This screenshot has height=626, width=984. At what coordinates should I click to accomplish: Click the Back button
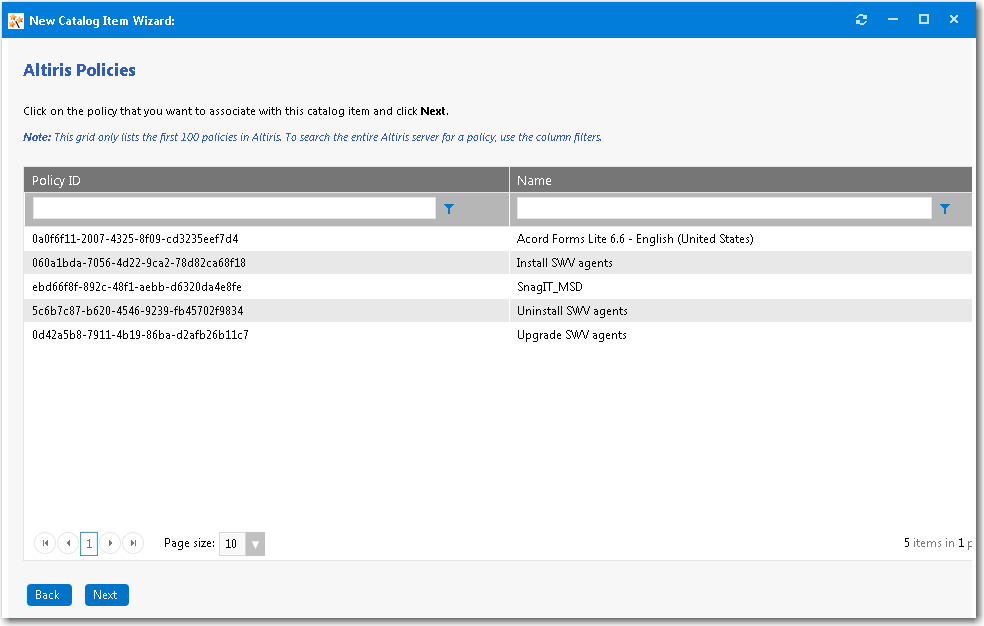[x=48, y=594]
